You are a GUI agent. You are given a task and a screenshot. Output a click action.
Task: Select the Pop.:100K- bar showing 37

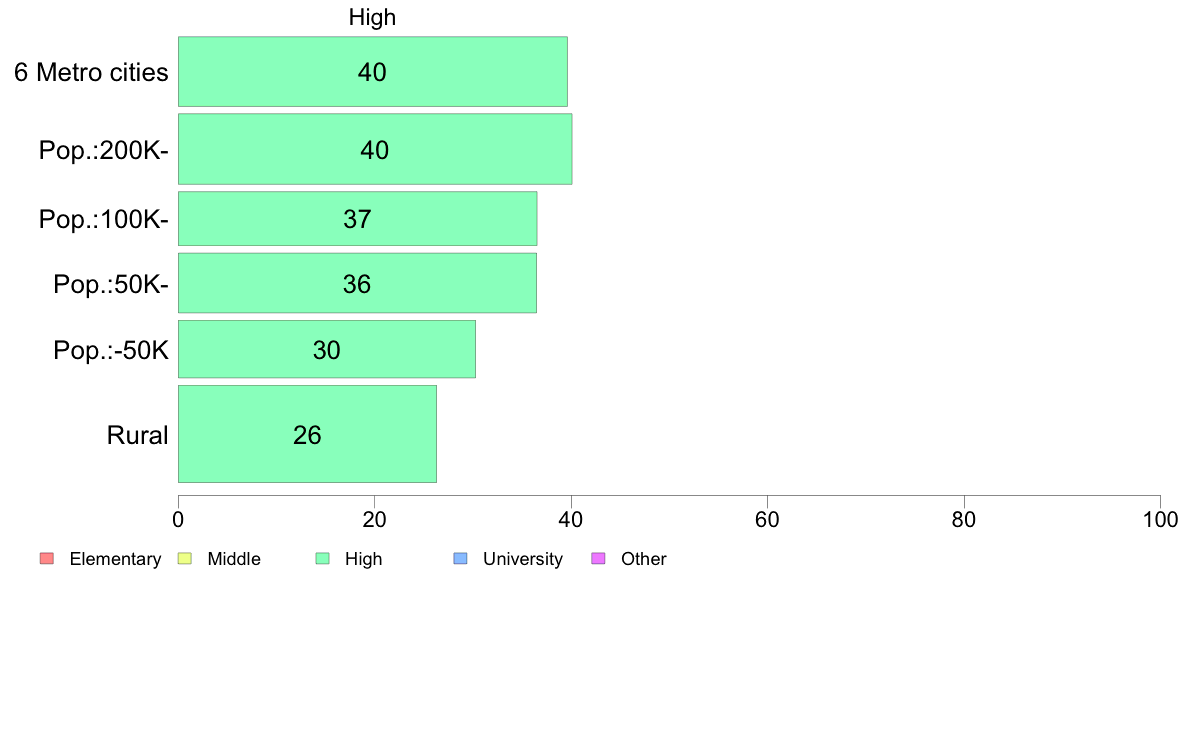click(x=358, y=219)
